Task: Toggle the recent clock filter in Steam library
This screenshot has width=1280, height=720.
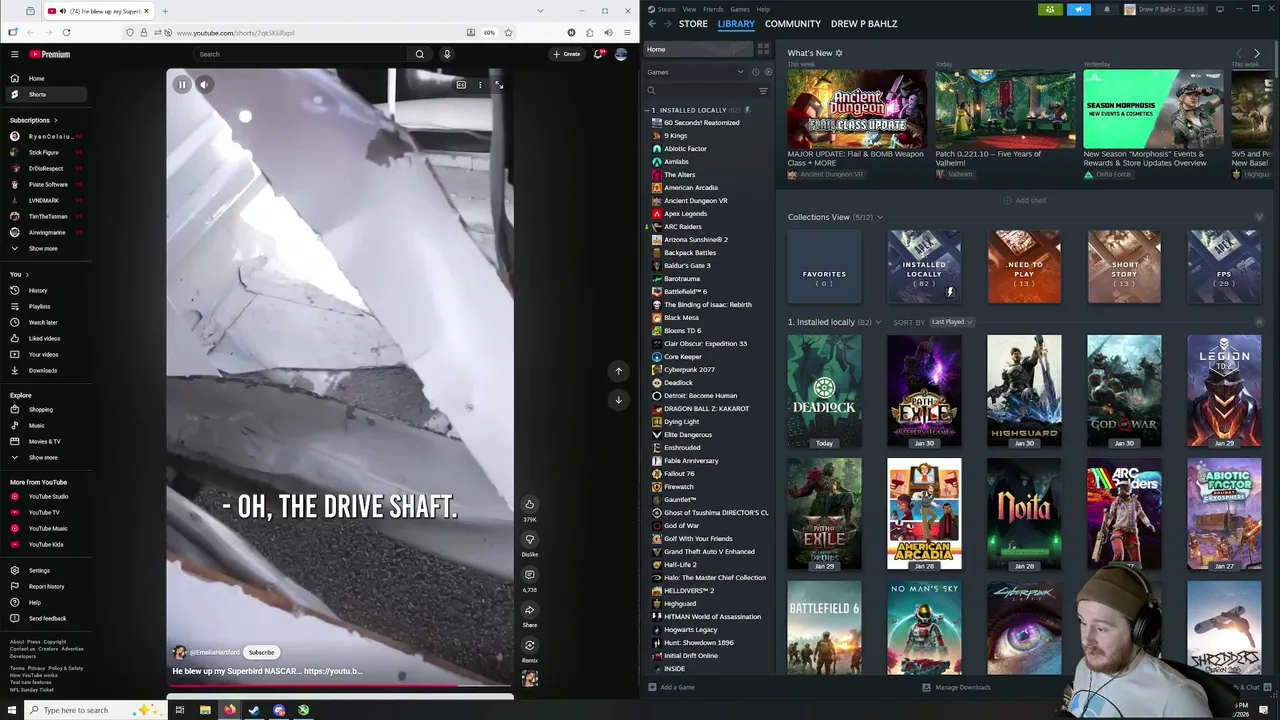Action: [755, 72]
